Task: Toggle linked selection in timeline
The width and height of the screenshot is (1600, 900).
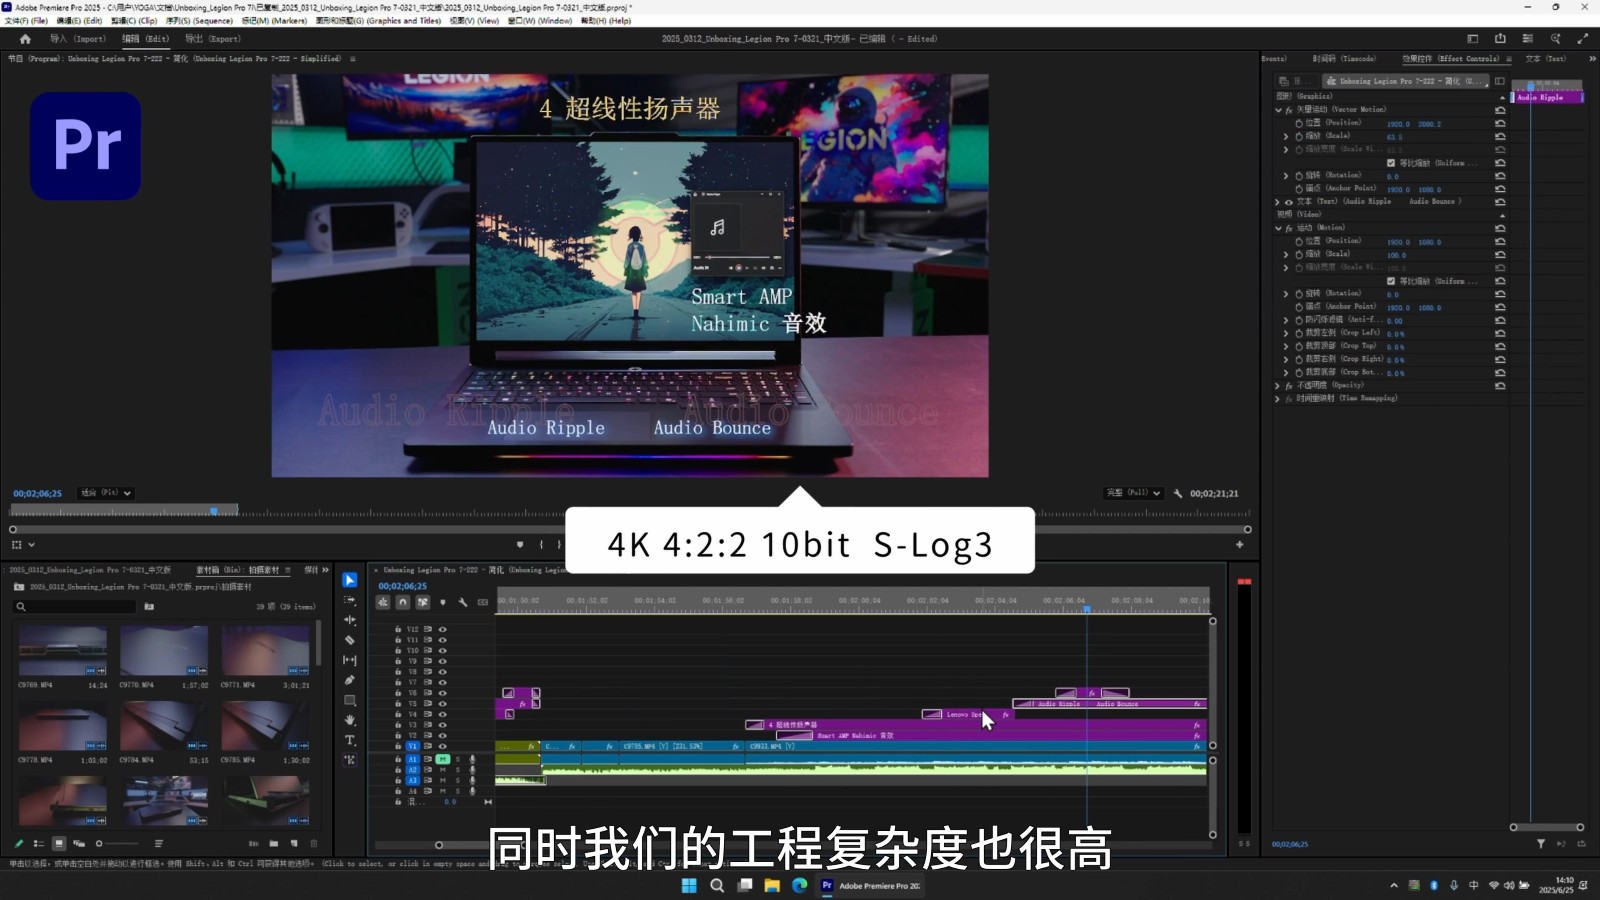Action: (x=422, y=602)
